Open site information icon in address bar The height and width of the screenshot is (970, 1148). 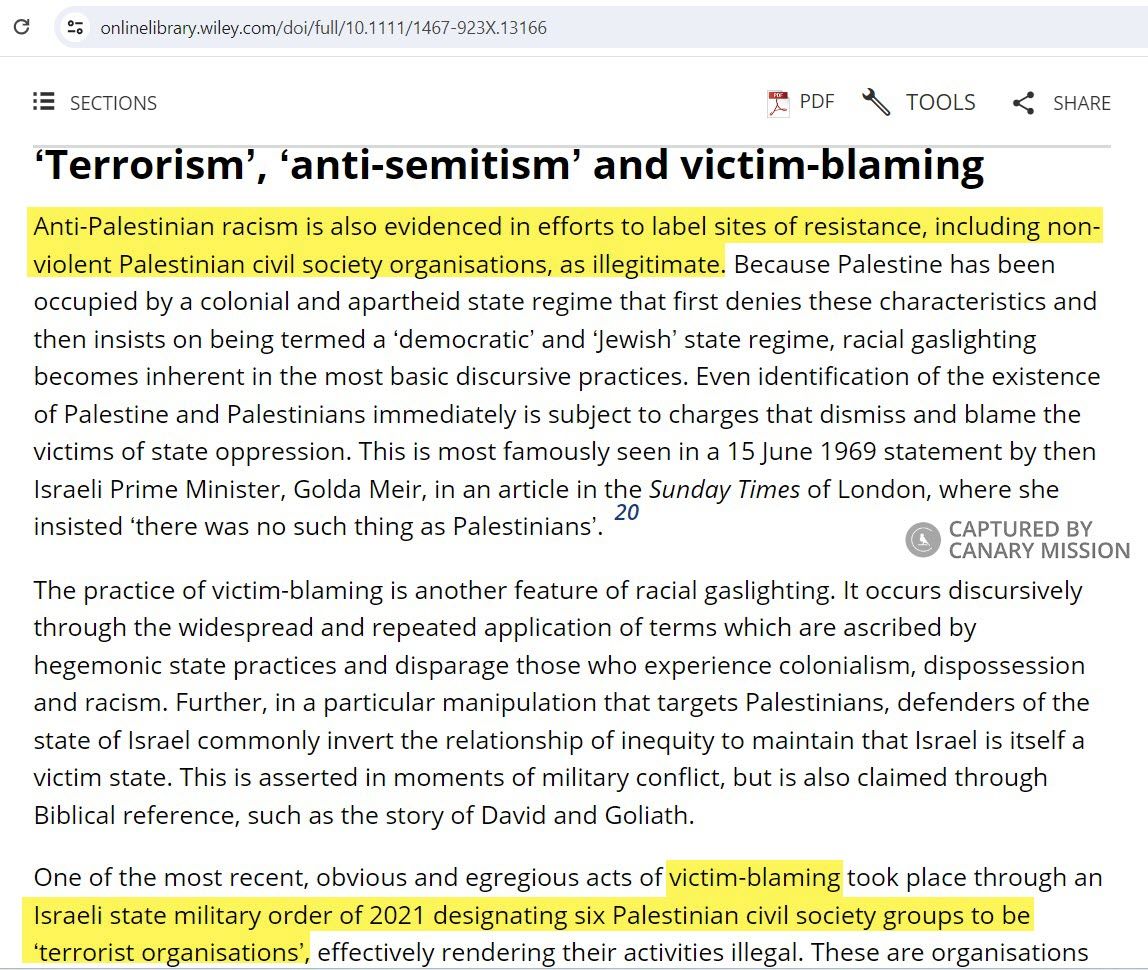click(75, 27)
